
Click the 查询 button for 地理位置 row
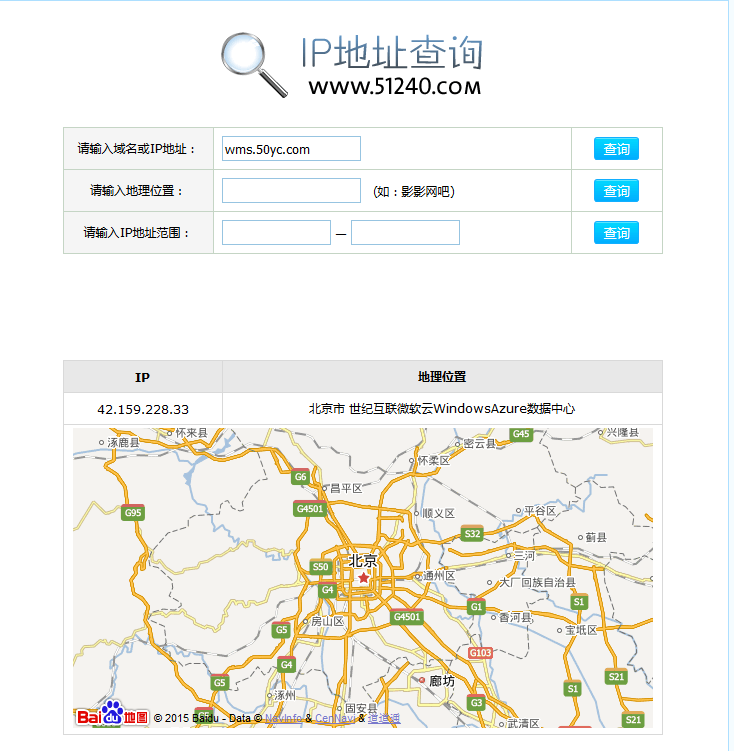pyautogui.click(x=616, y=191)
